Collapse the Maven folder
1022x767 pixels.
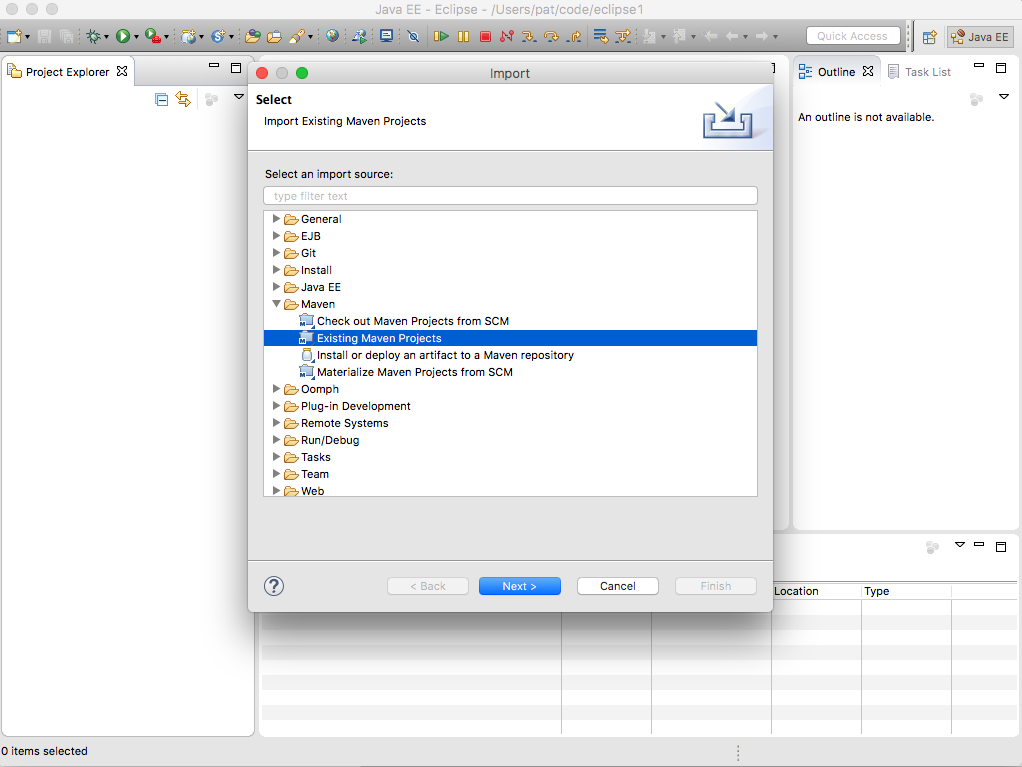coord(277,304)
